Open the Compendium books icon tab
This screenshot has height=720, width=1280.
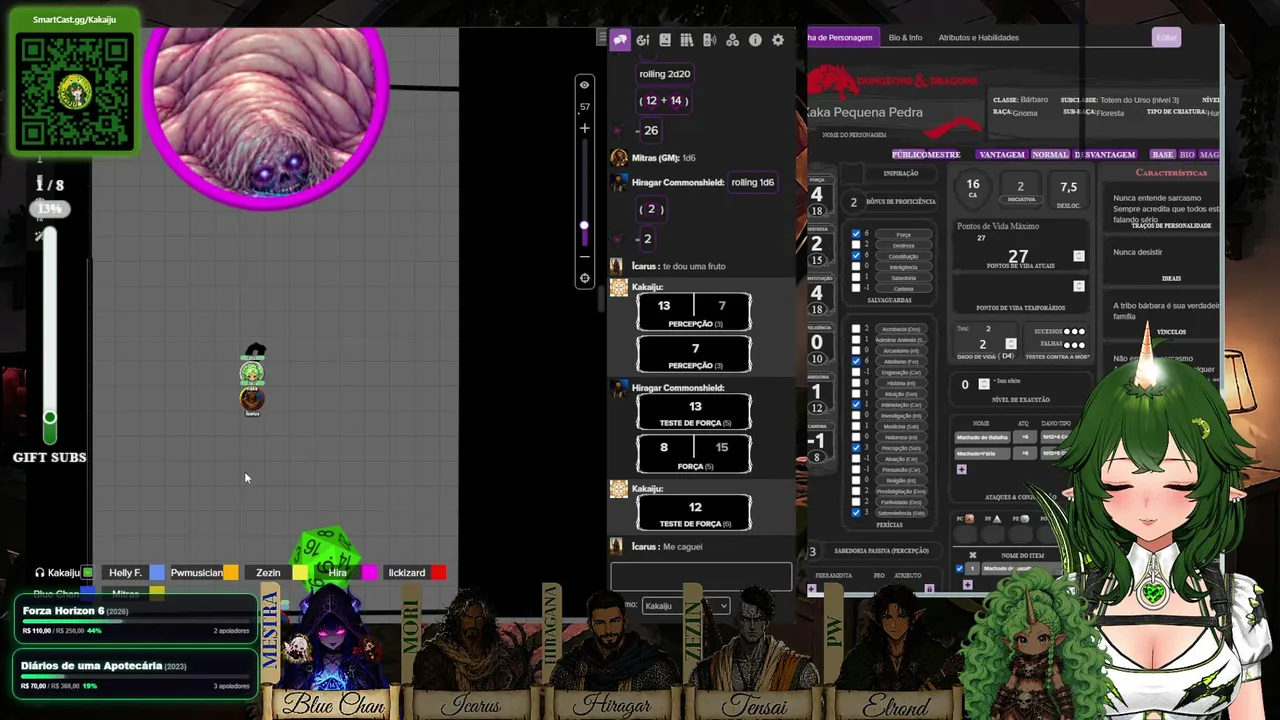pyautogui.click(x=687, y=40)
